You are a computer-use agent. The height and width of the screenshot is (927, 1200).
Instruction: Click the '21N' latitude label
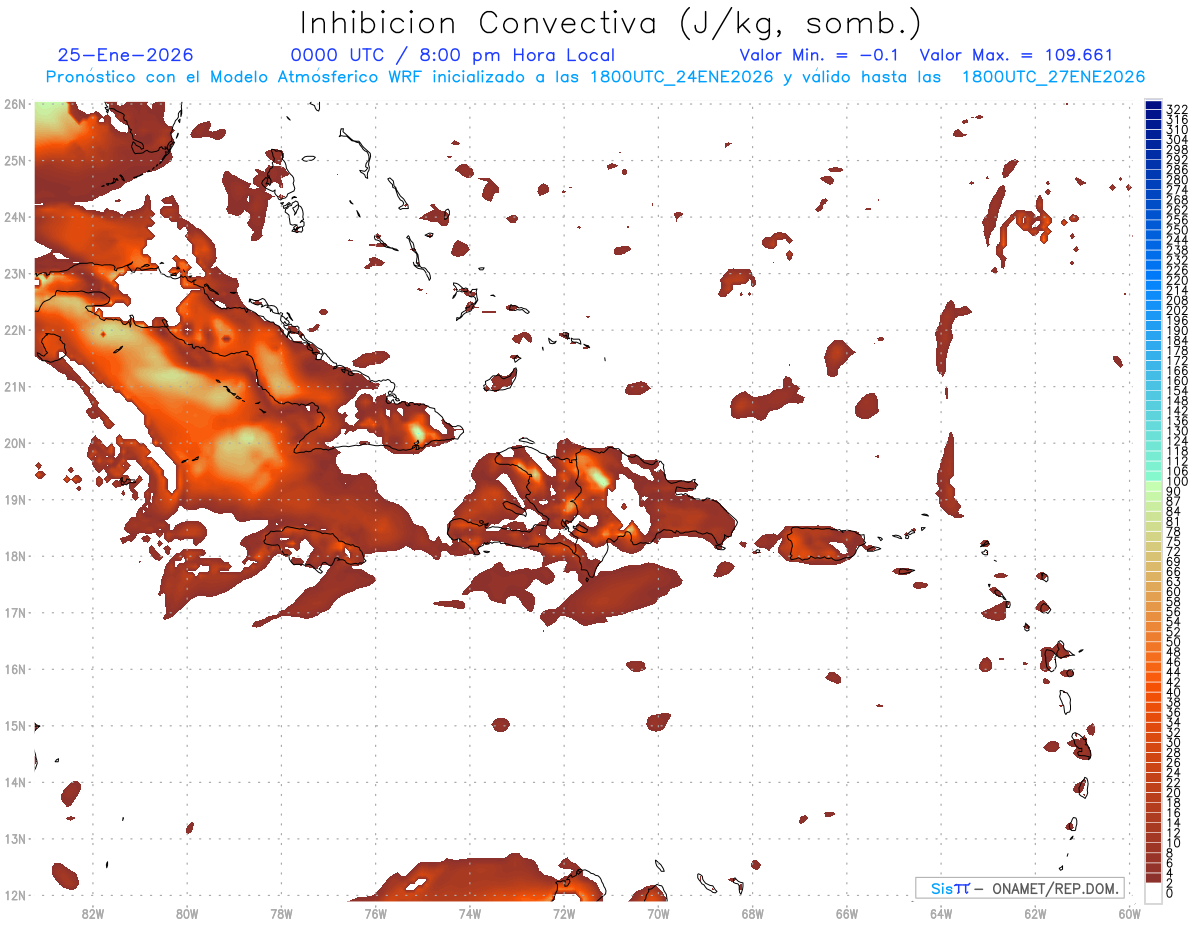[x=14, y=386]
